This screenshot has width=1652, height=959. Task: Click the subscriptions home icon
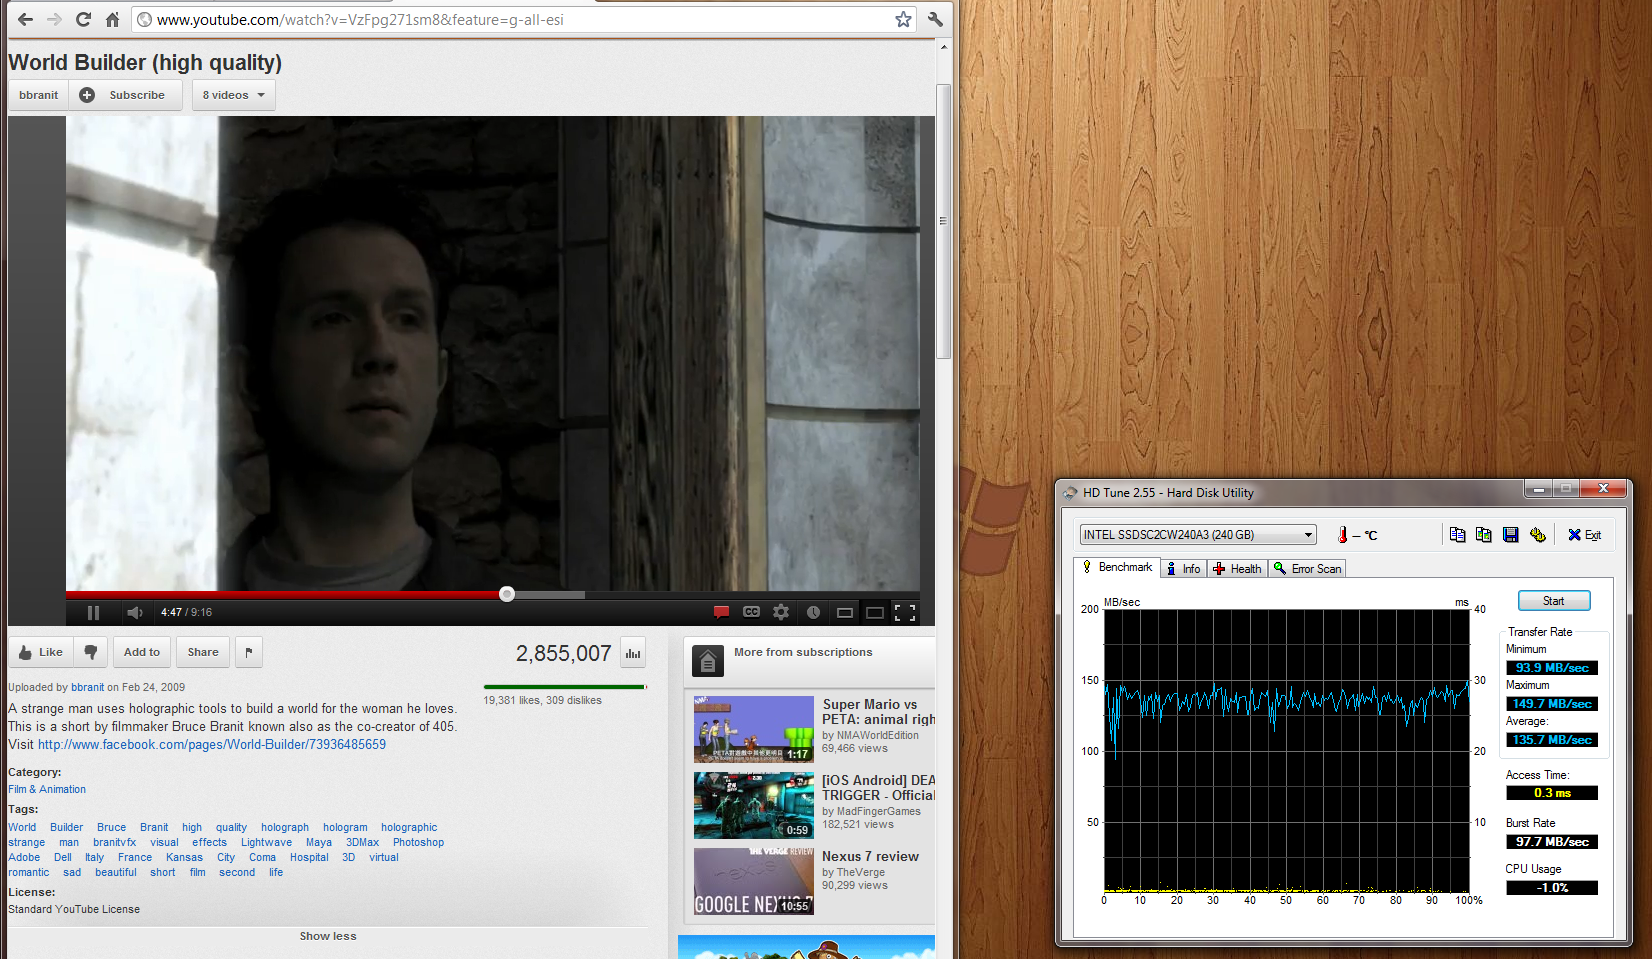point(708,660)
